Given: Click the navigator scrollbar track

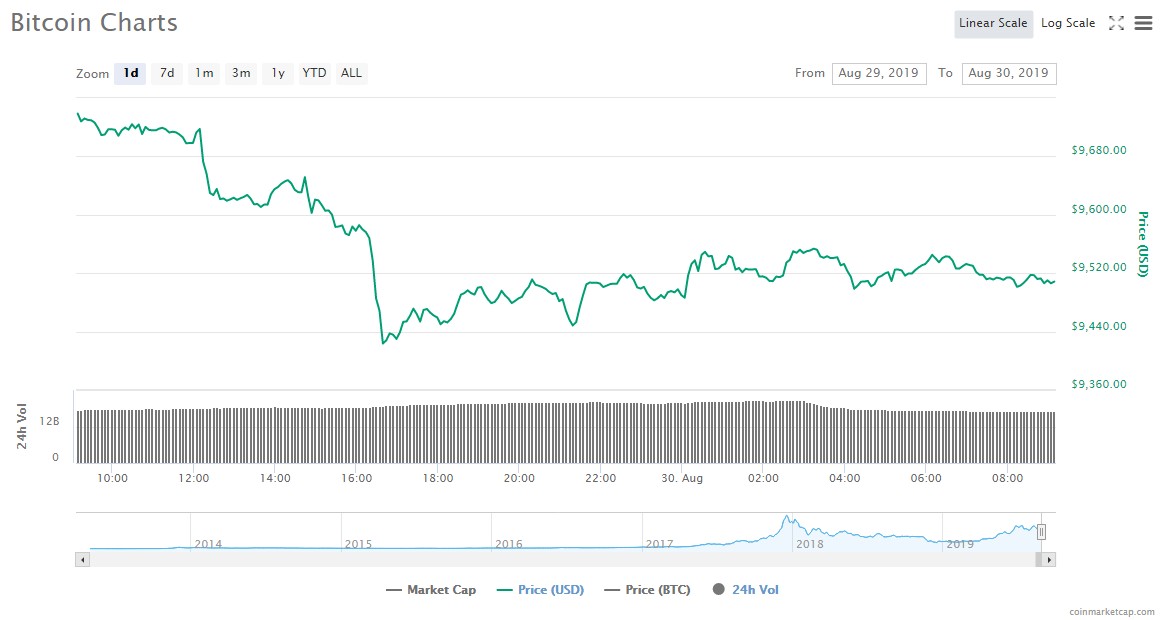Looking at the screenshot, I should 562,559.
